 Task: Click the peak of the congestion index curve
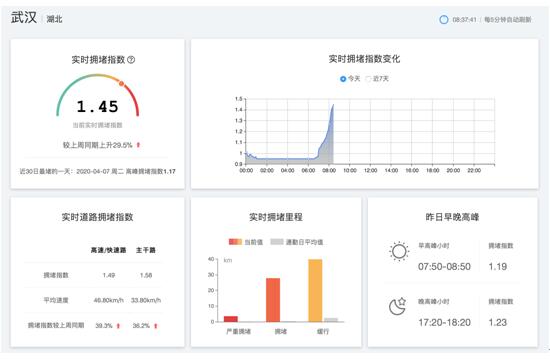point(333,105)
